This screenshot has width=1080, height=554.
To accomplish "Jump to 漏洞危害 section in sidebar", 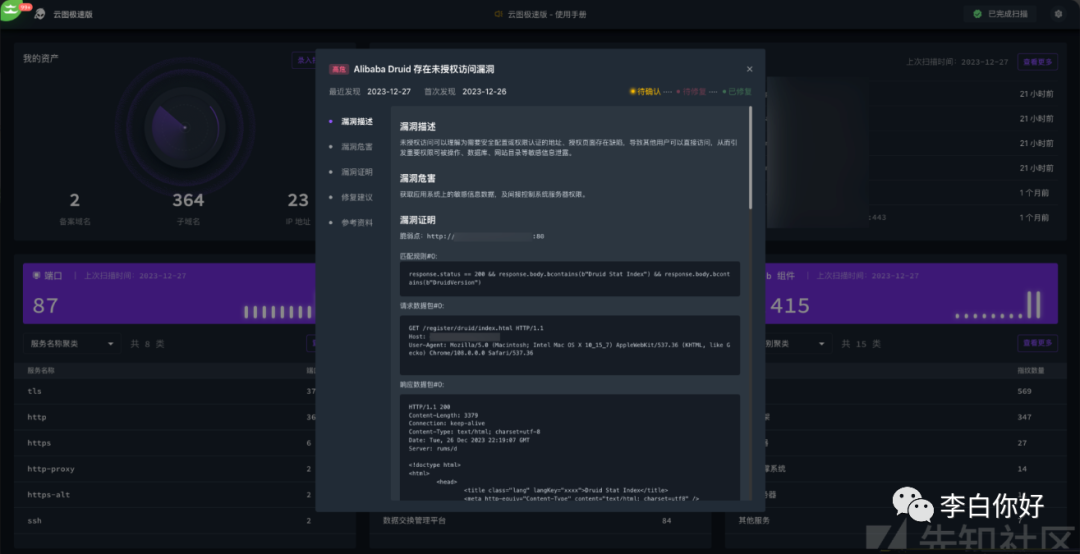I will click(357, 147).
